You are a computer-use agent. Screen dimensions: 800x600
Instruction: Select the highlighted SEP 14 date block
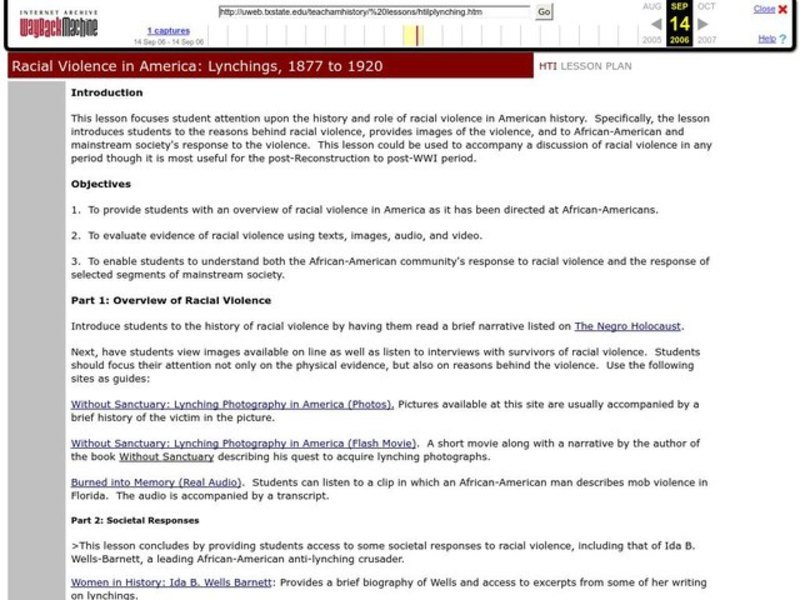point(681,21)
